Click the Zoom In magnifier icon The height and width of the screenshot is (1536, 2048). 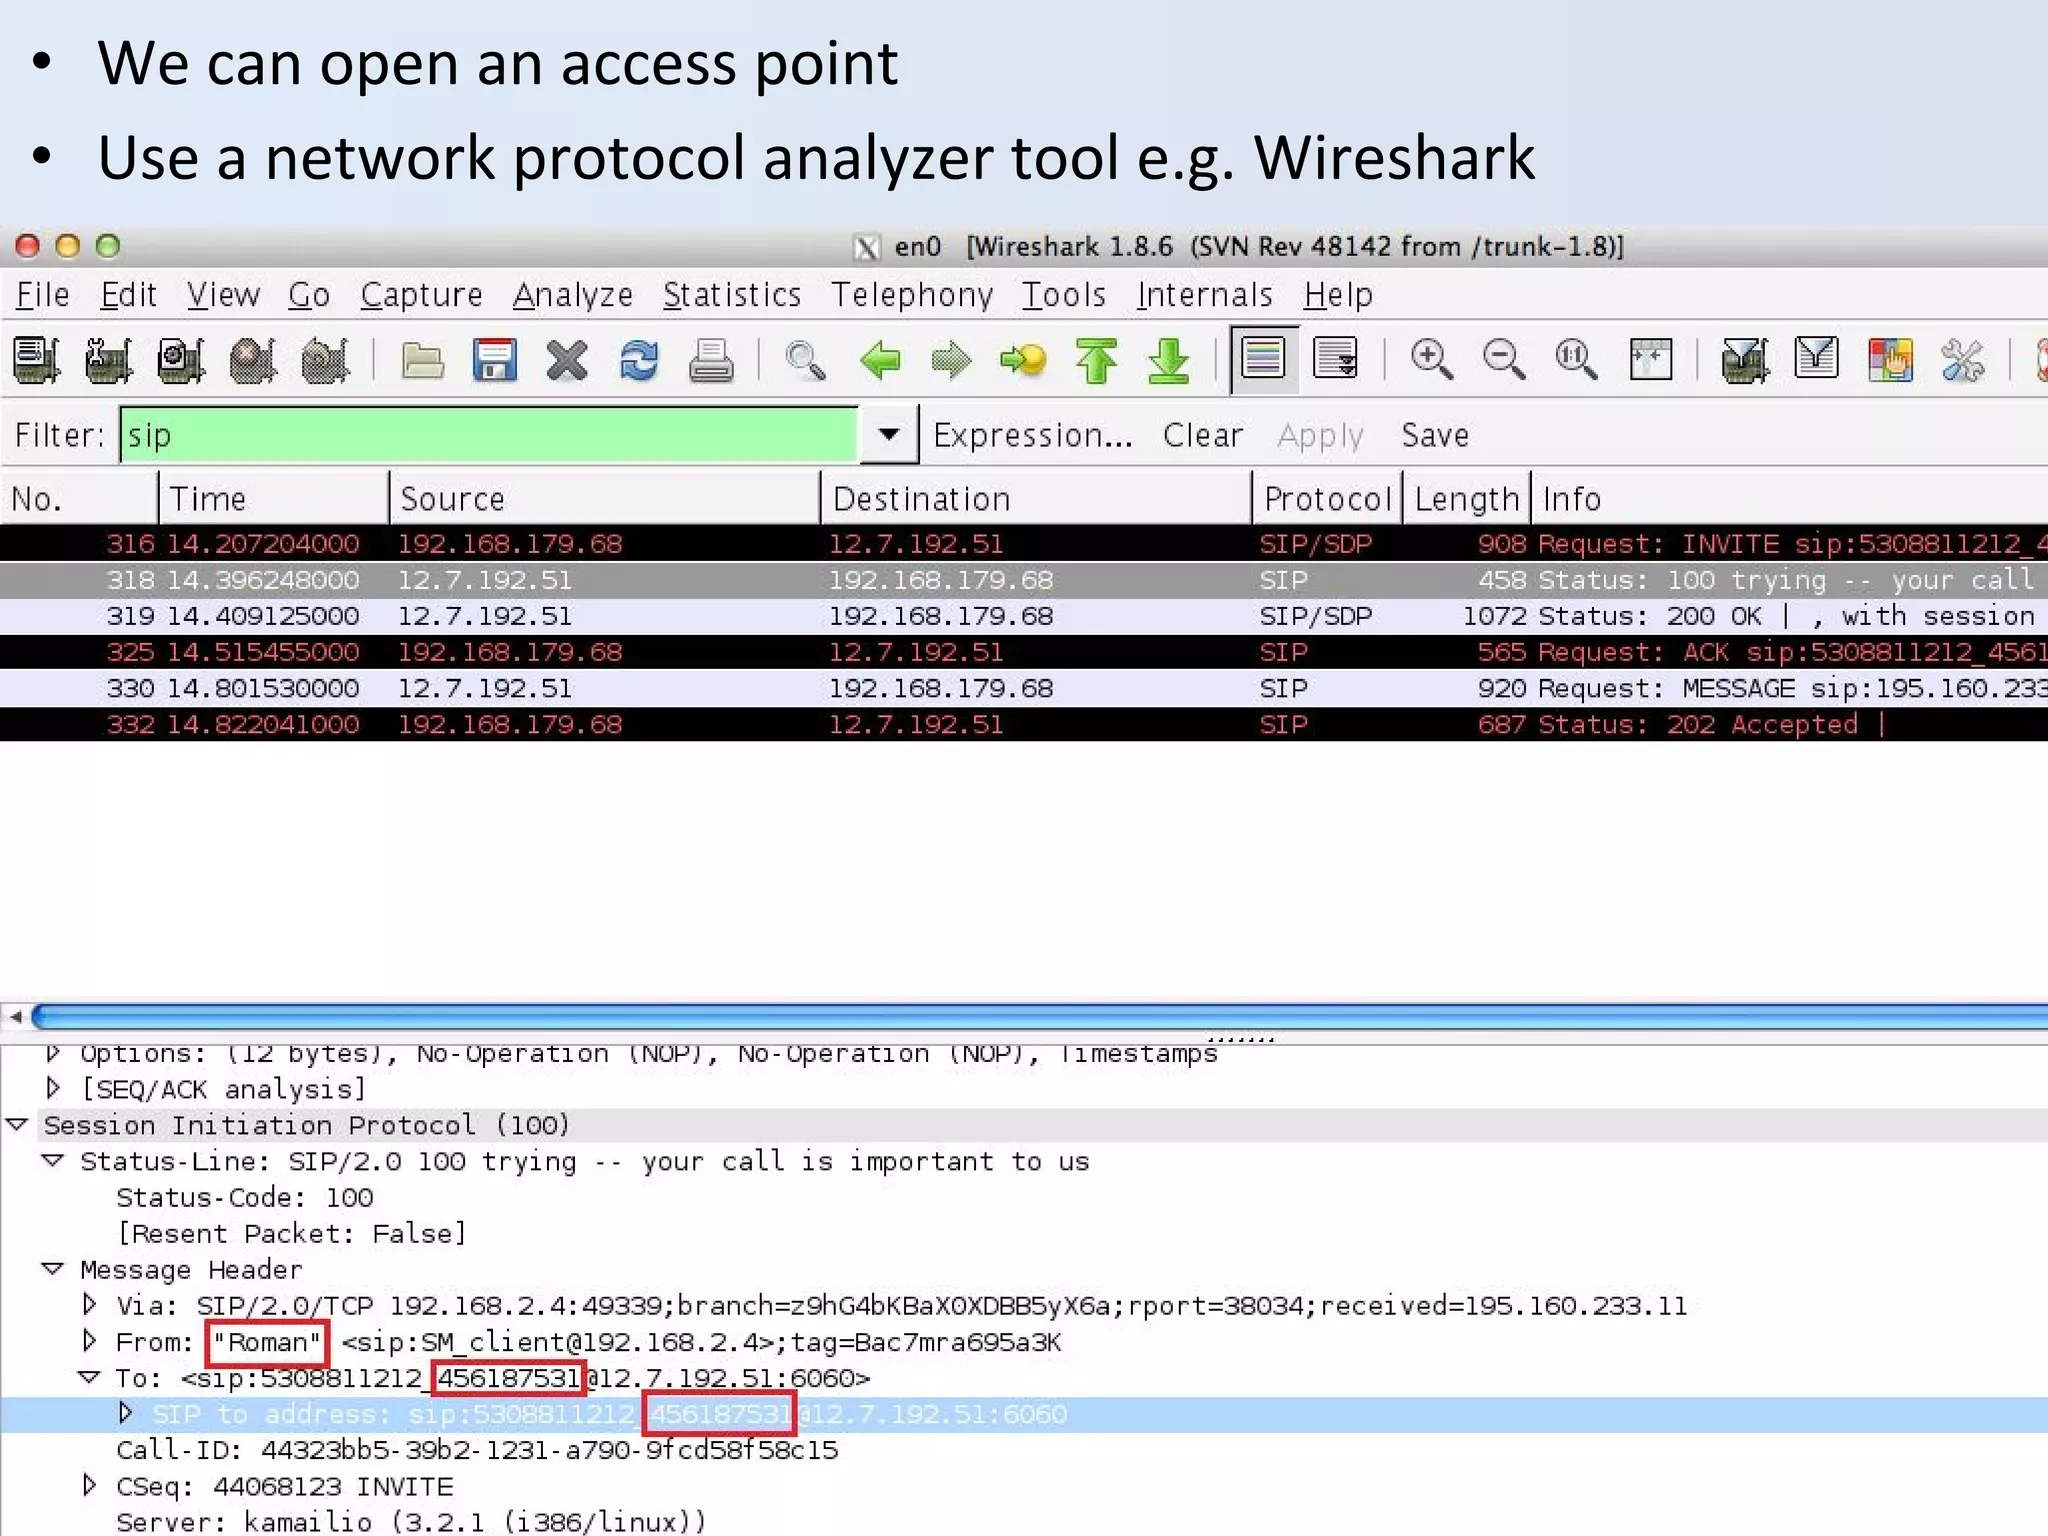coord(1431,359)
